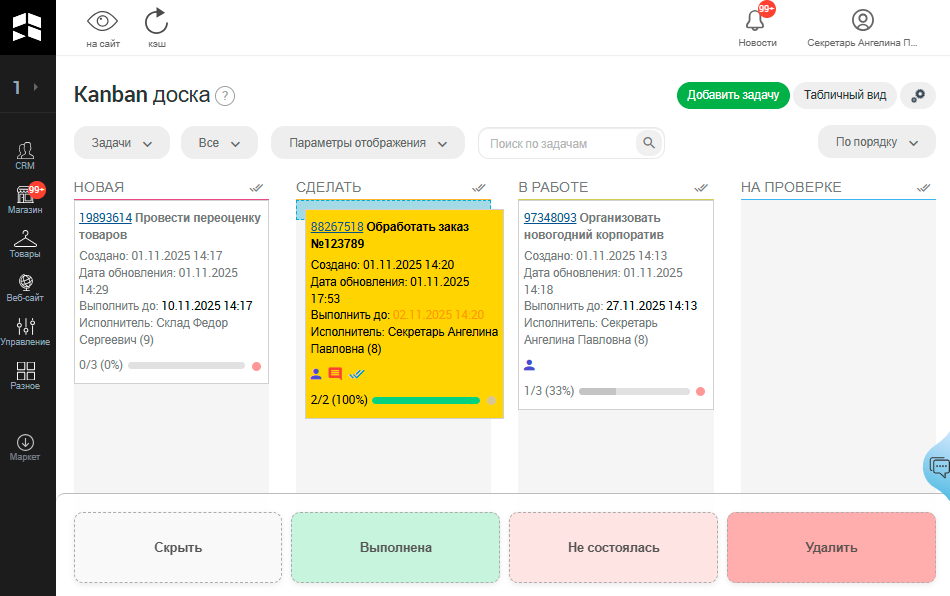Open the Веб-сайт globe icon
Image resolution: width=950 pixels, height=596 pixels.
pos(25,287)
